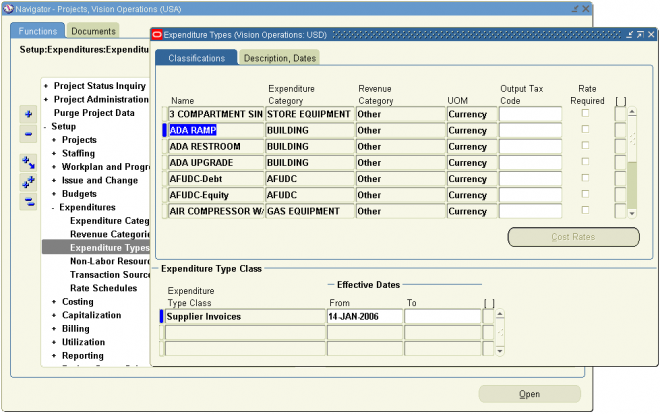660x414 pixels.
Task: Click the ADA RESTROOM name cell
Action: pos(216,146)
